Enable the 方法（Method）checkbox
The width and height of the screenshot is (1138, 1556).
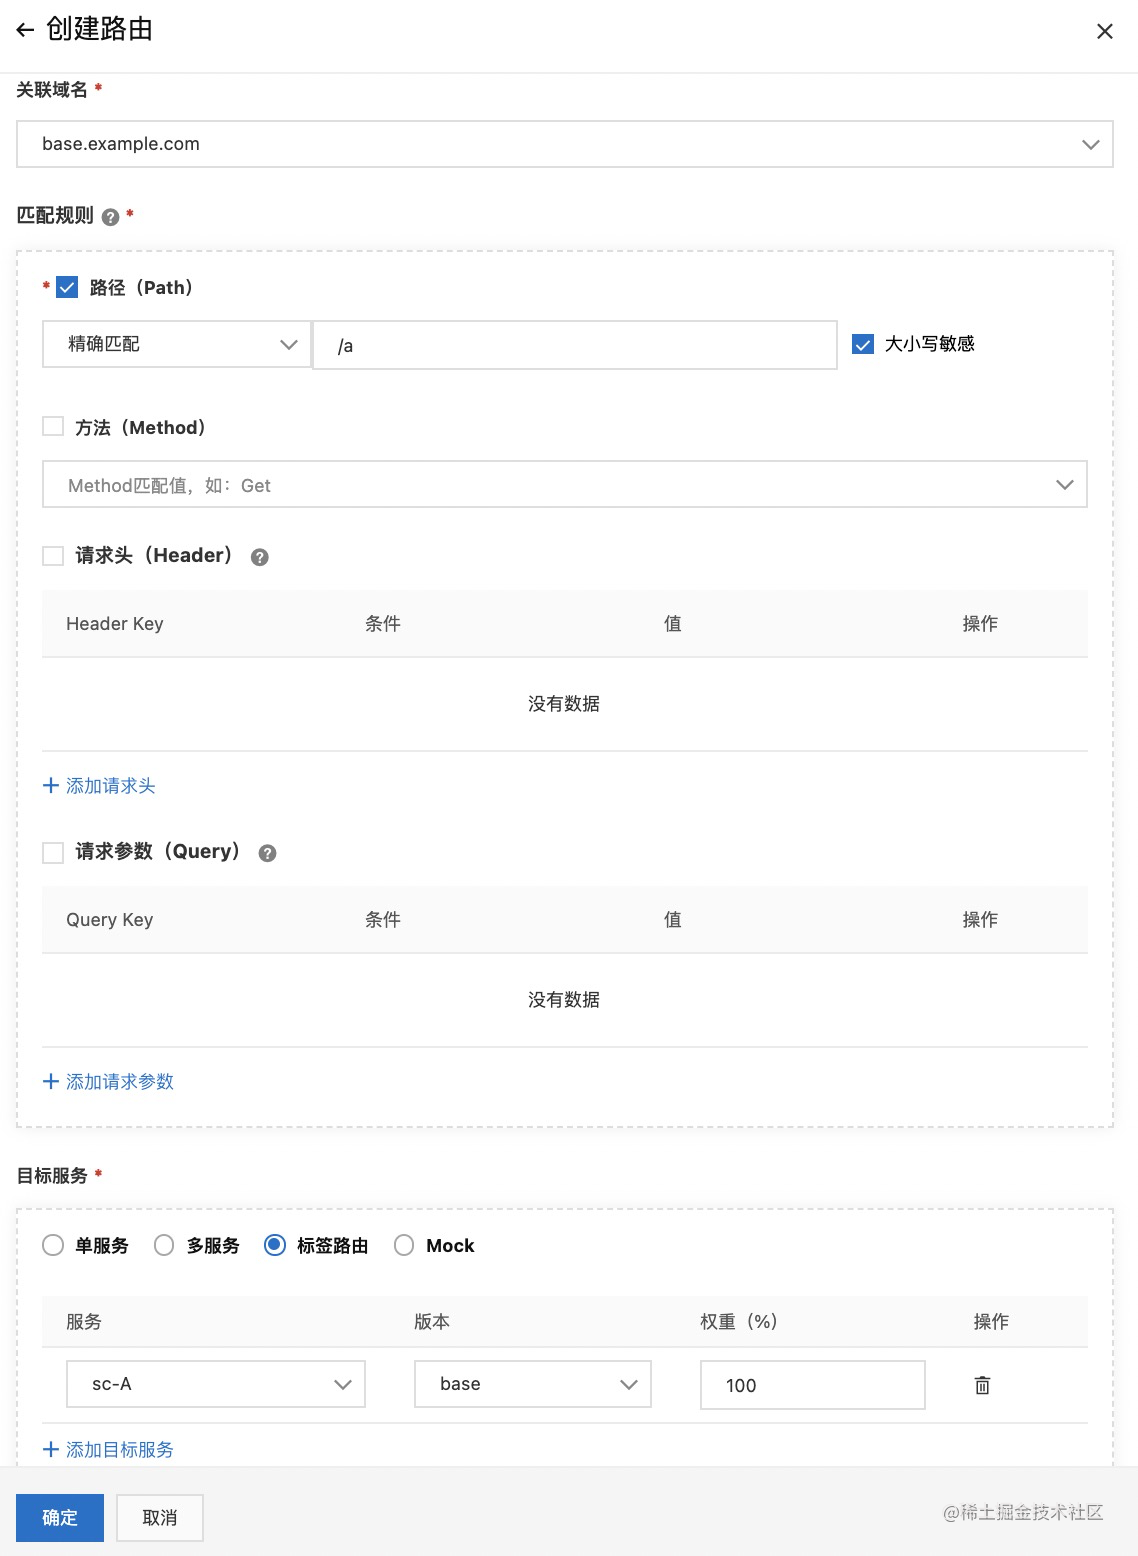tap(53, 427)
